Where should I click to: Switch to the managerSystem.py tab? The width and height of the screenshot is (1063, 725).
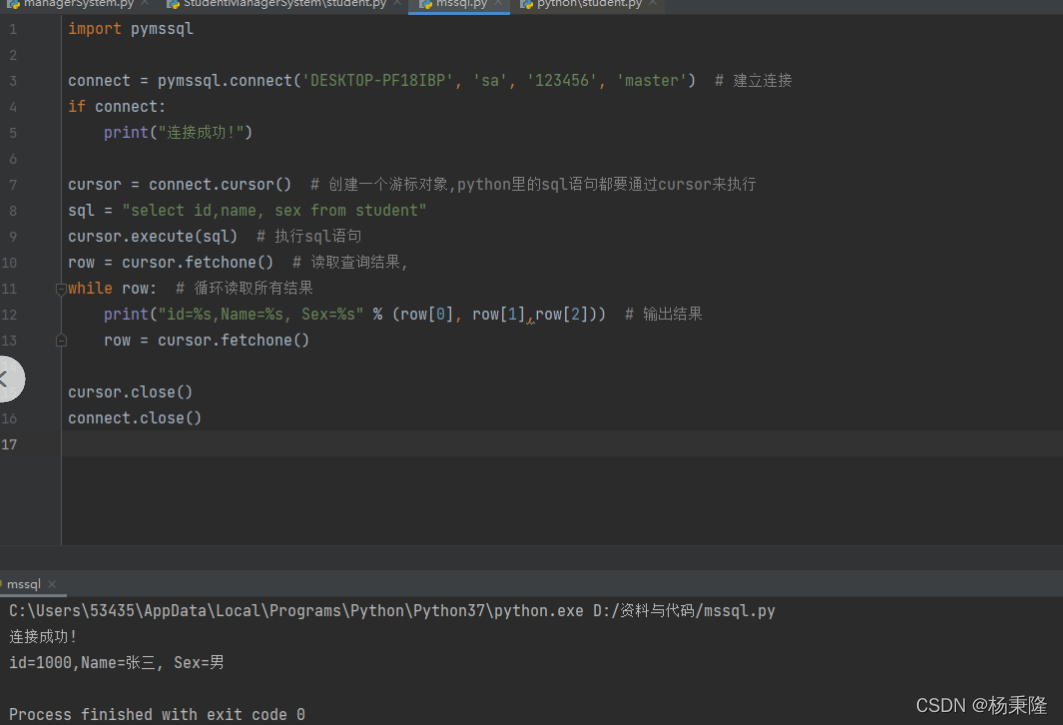click(x=78, y=4)
